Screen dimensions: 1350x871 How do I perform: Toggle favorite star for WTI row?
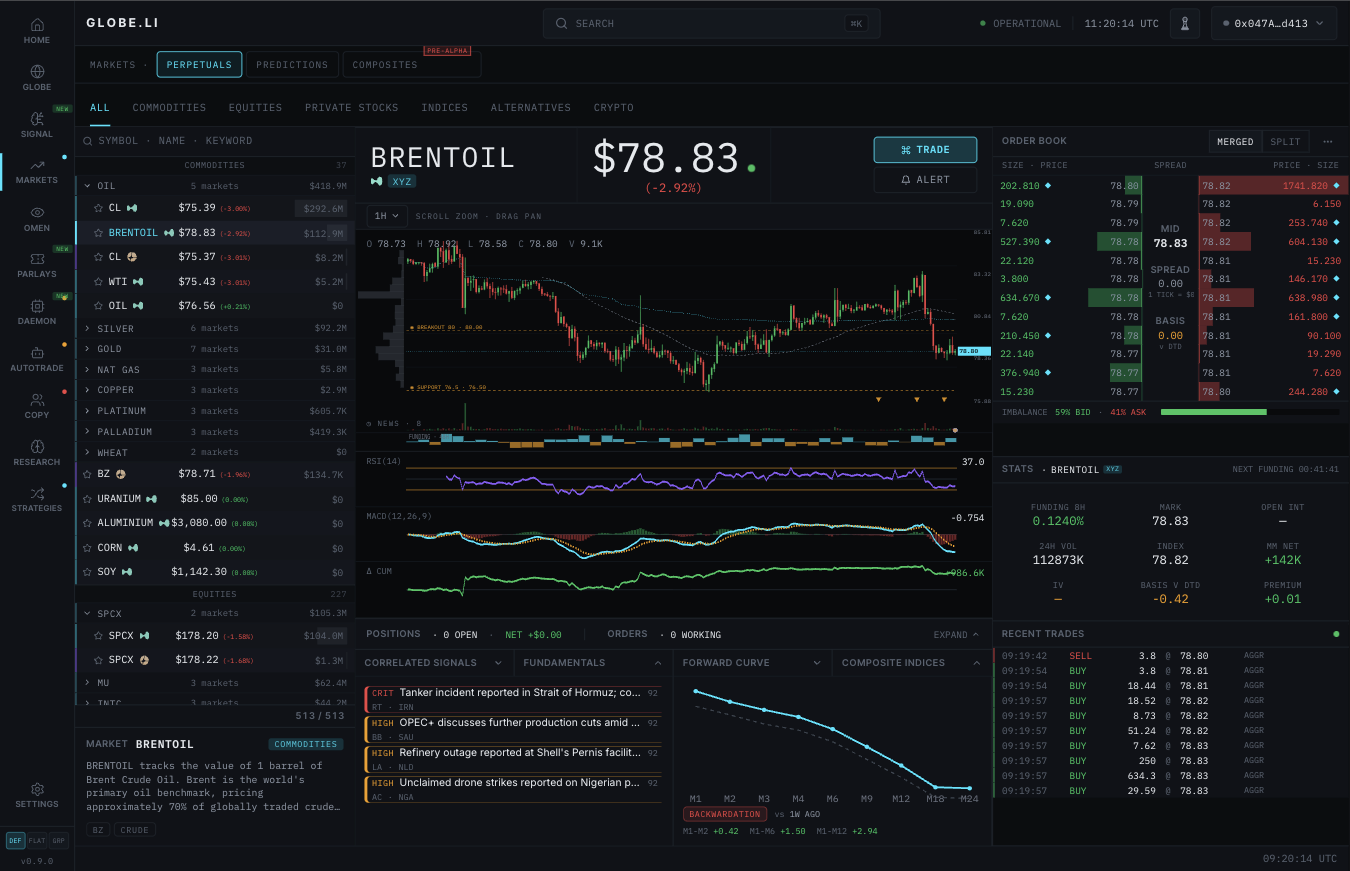[x=99, y=282]
